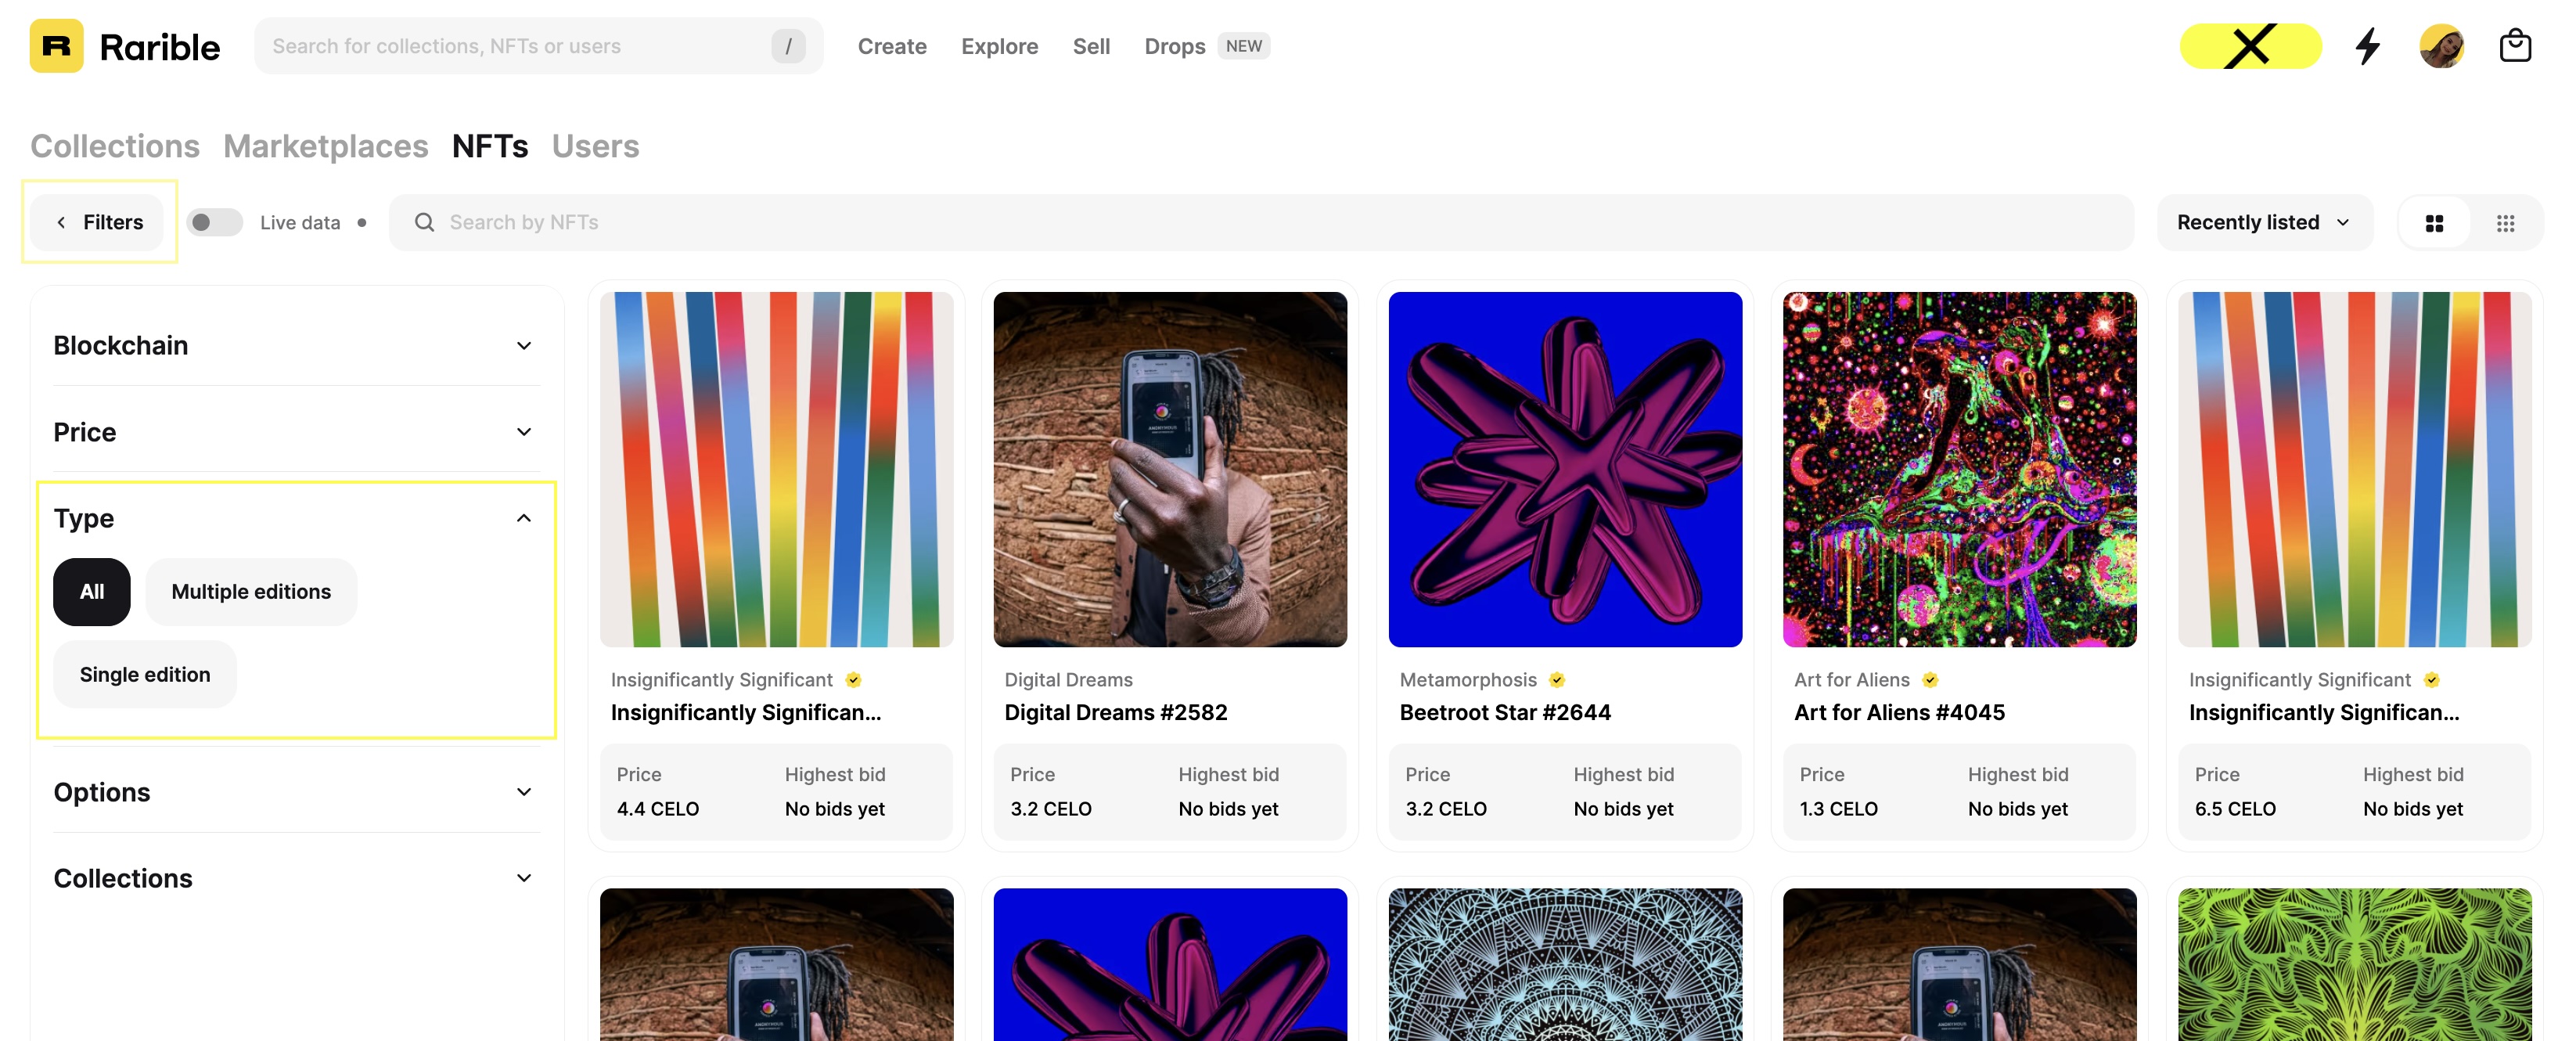The width and height of the screenshot is (2576, 1041).
Task: Collapse the Type filter section
Action: click(x=523, y=518)
